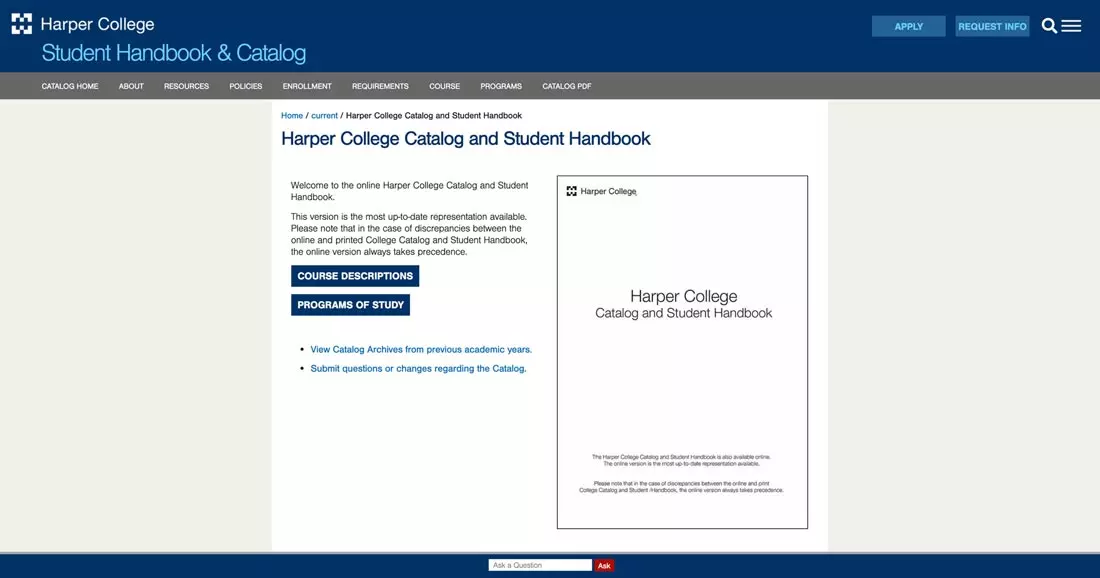The image size is (1100, 578).
Task: Open the hamburger navigation menu
Action: click(x=1072, y=26)
